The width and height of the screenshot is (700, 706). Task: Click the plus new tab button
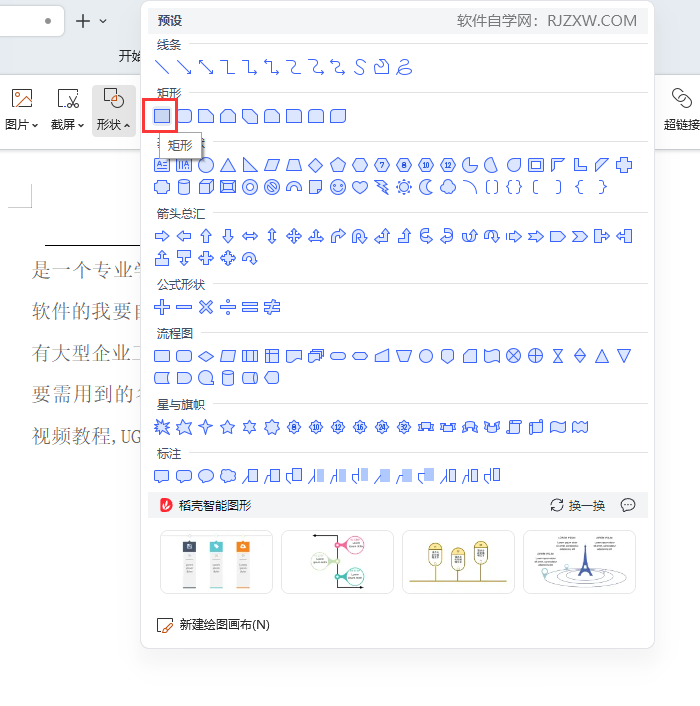click(x=83, y=21)
